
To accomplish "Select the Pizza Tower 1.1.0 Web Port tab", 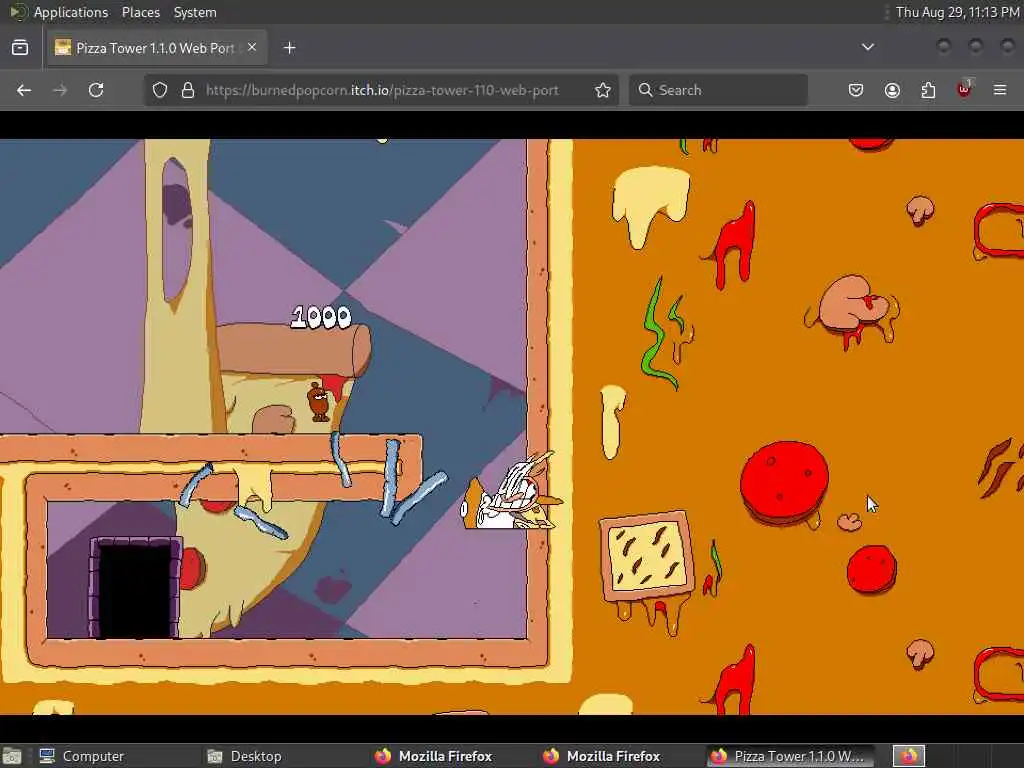I will pyautogui.click(x=157, y=48).
